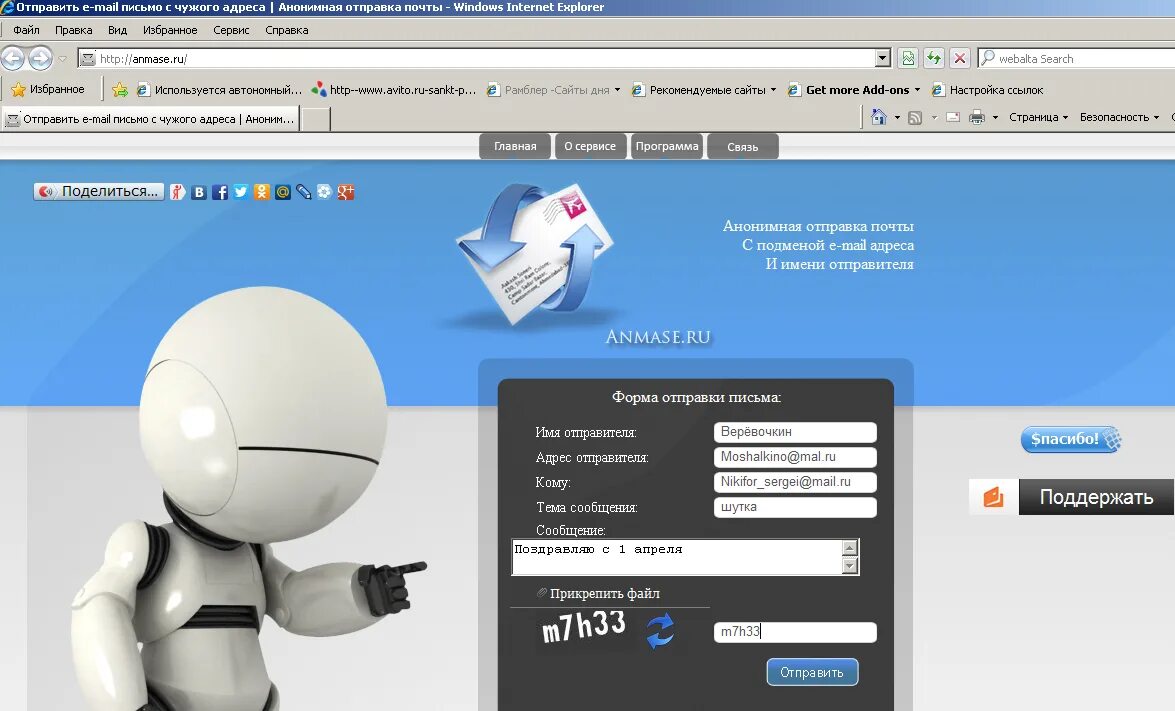Go back with the browser Back arrow
1175x711 pixels.
point(13,58)
